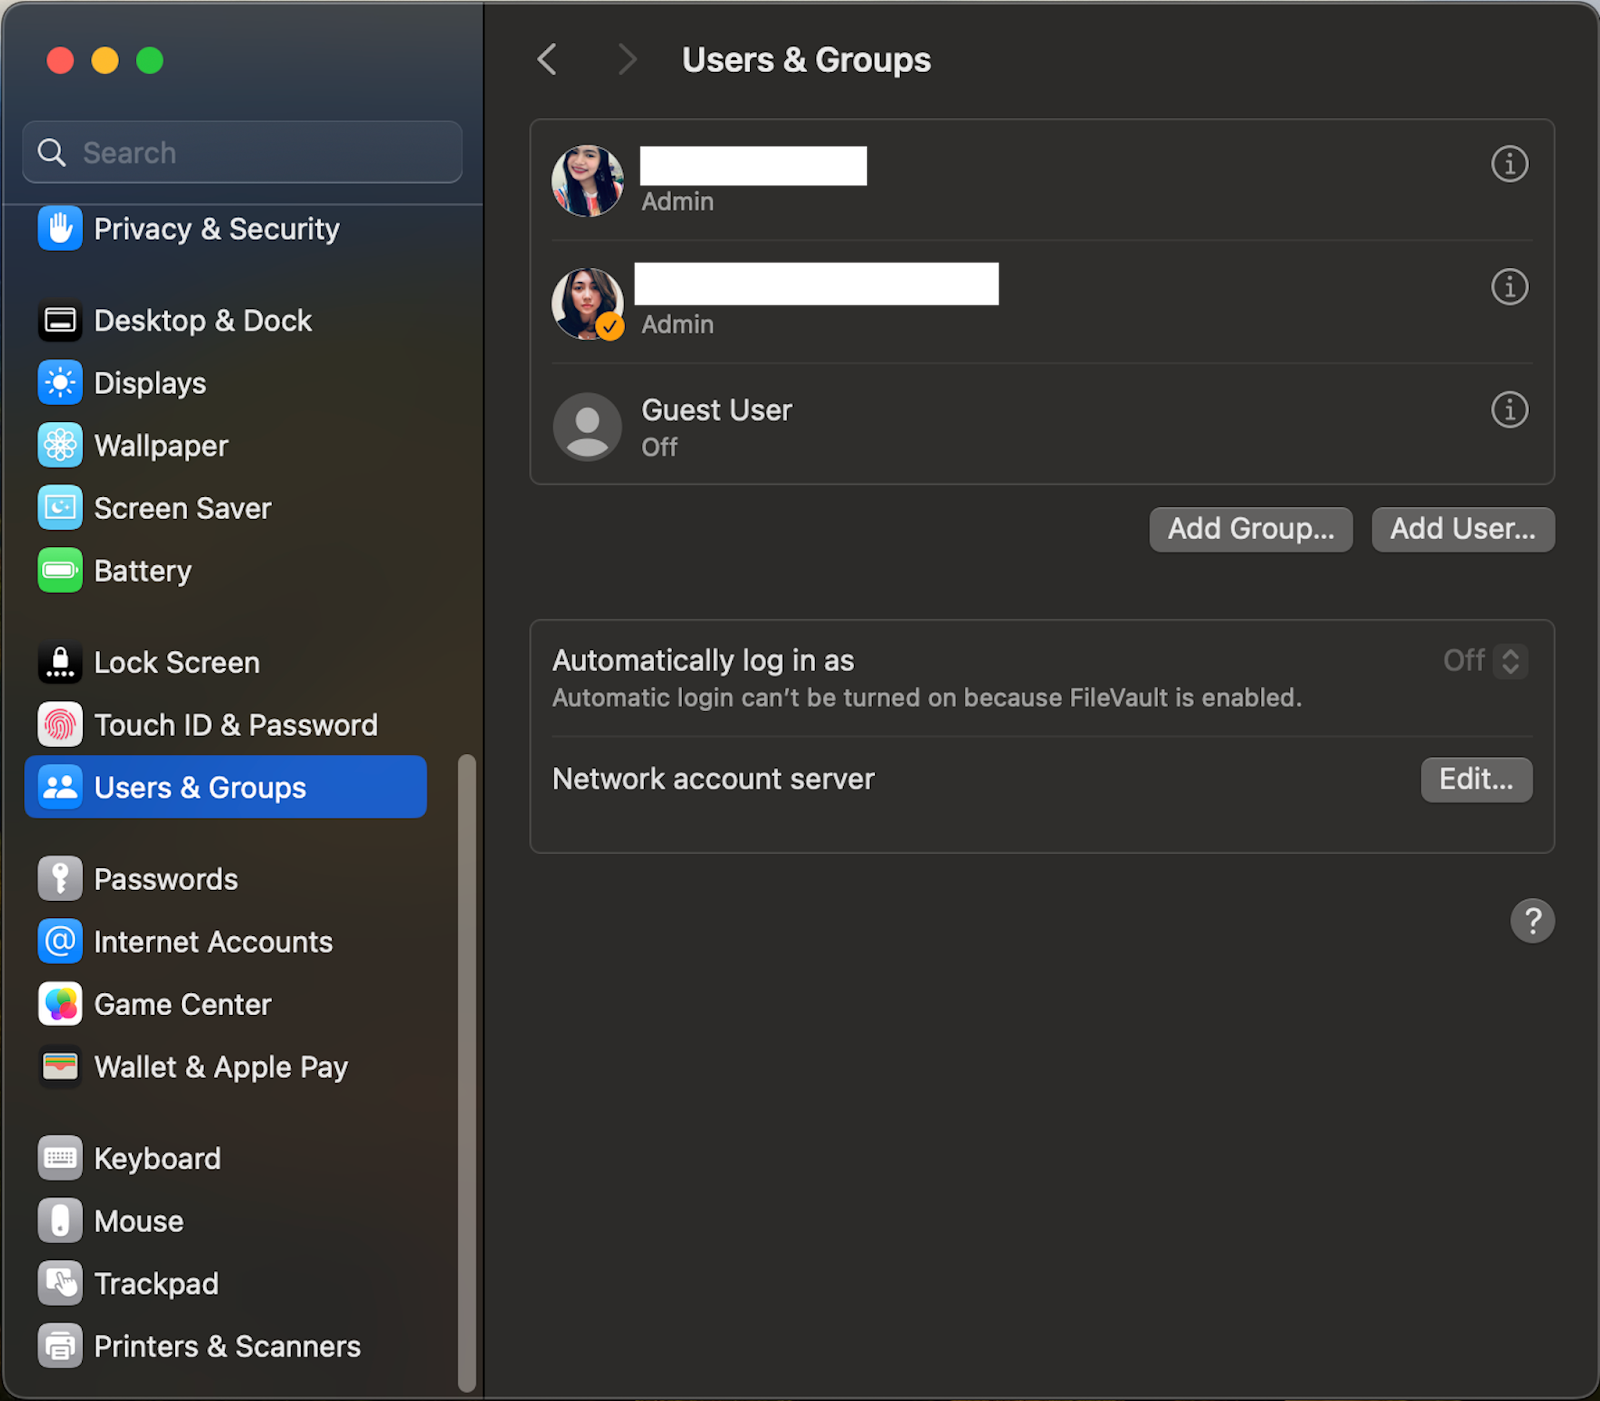Click inside the Search field
Viewport: 1600px width, 1401px height.
point(243,153)
